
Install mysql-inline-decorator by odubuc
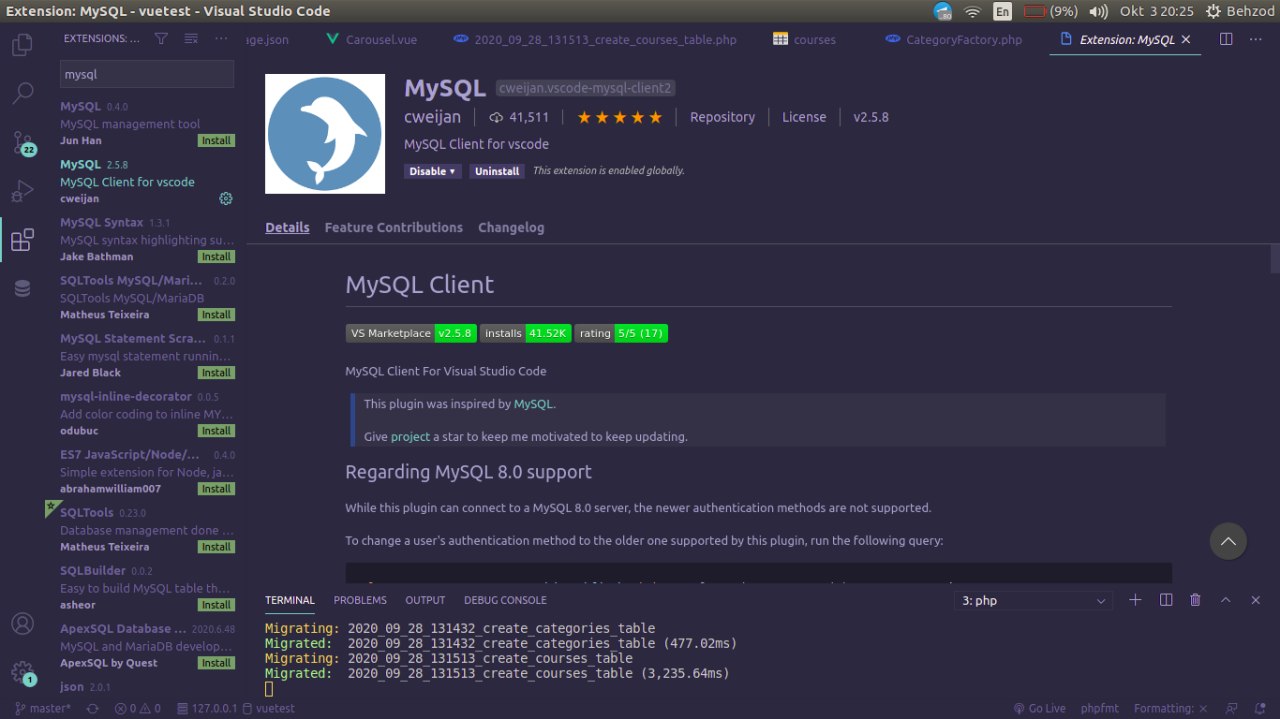click(216, 431)
